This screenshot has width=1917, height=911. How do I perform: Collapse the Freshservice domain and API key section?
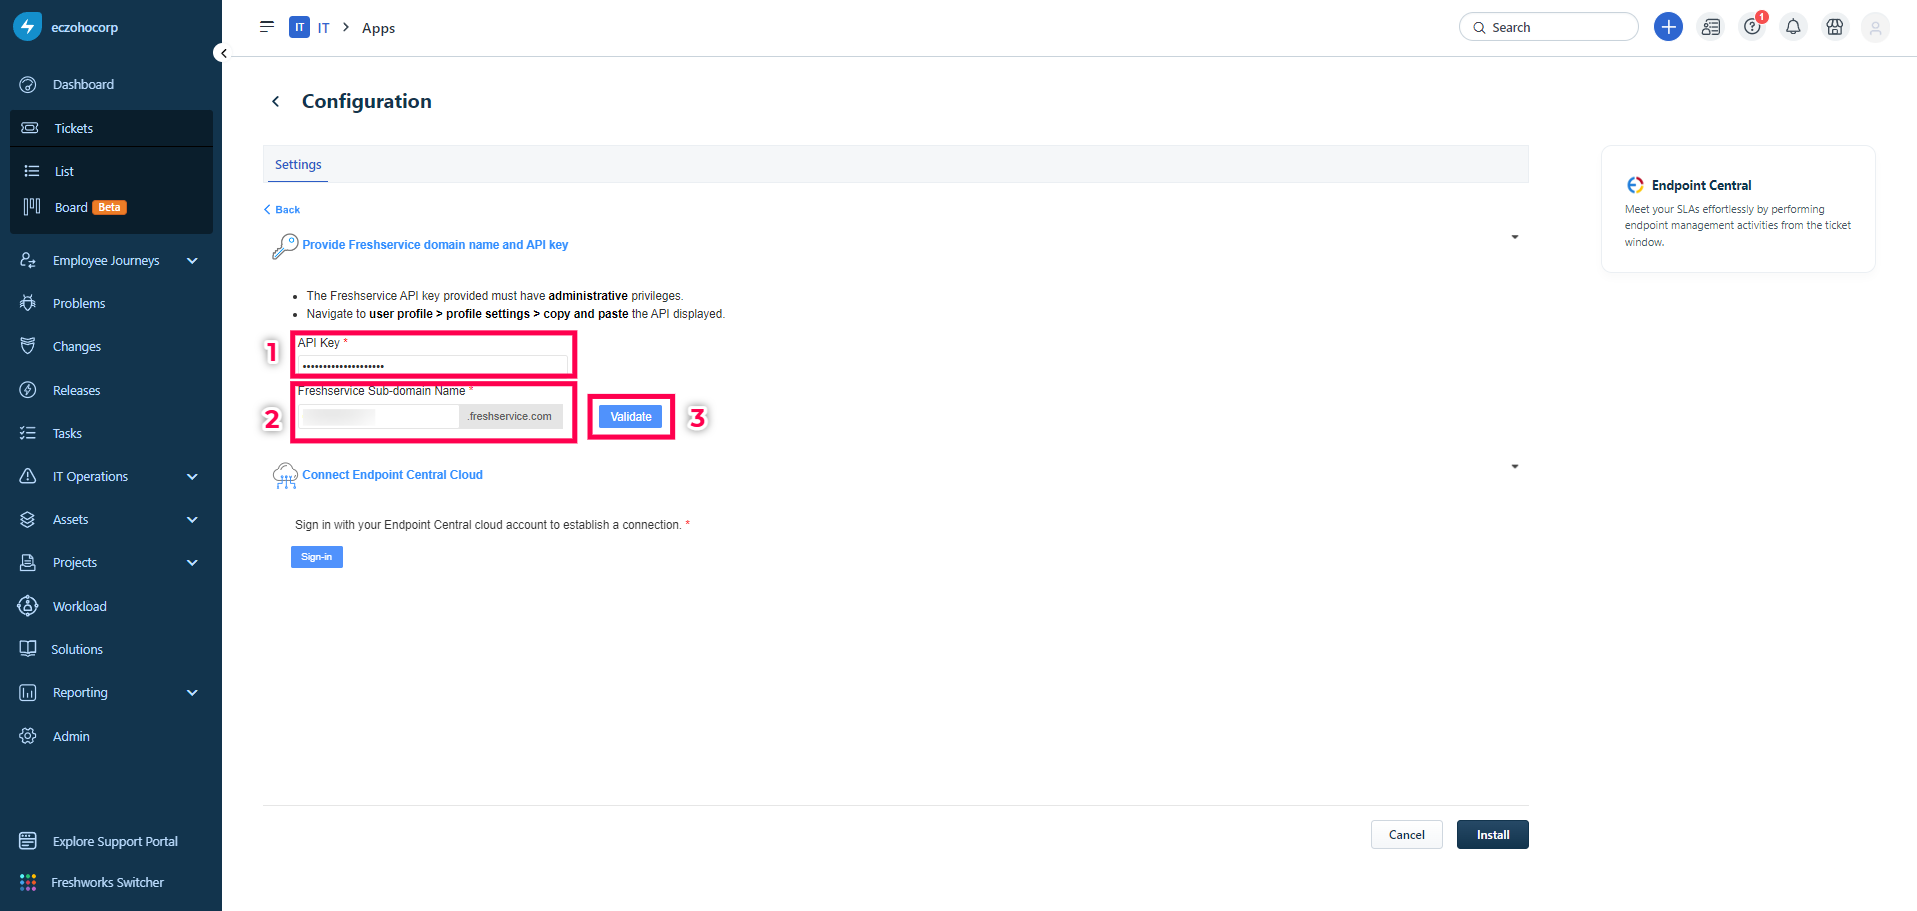1515,237
